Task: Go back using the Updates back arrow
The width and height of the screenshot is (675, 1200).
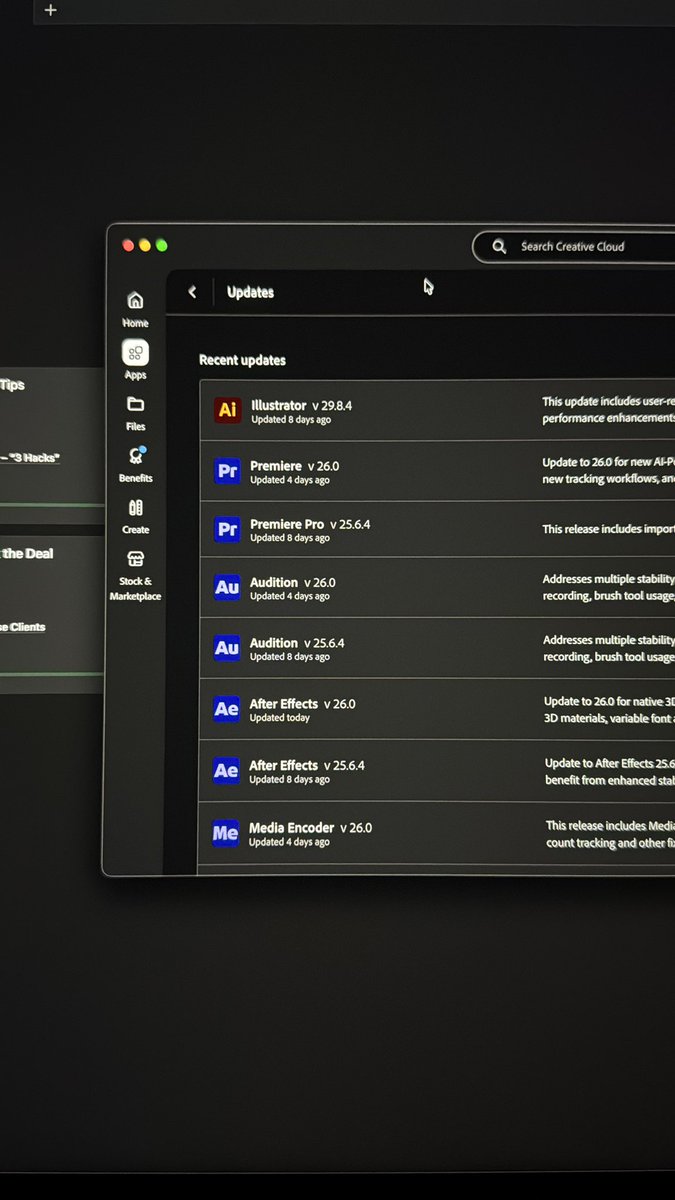Action: tap(192, 292)
